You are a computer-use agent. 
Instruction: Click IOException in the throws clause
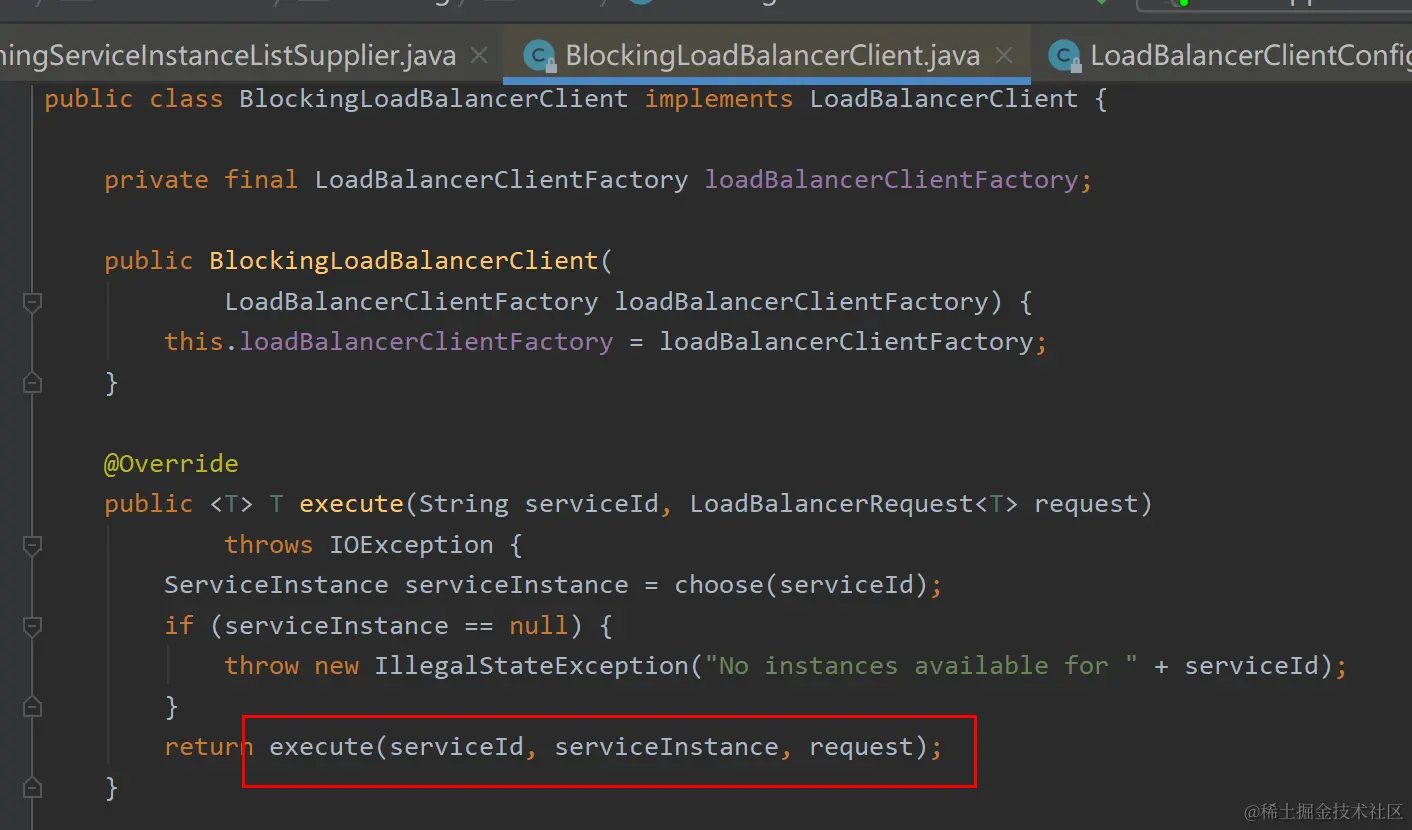coord(411,545)
